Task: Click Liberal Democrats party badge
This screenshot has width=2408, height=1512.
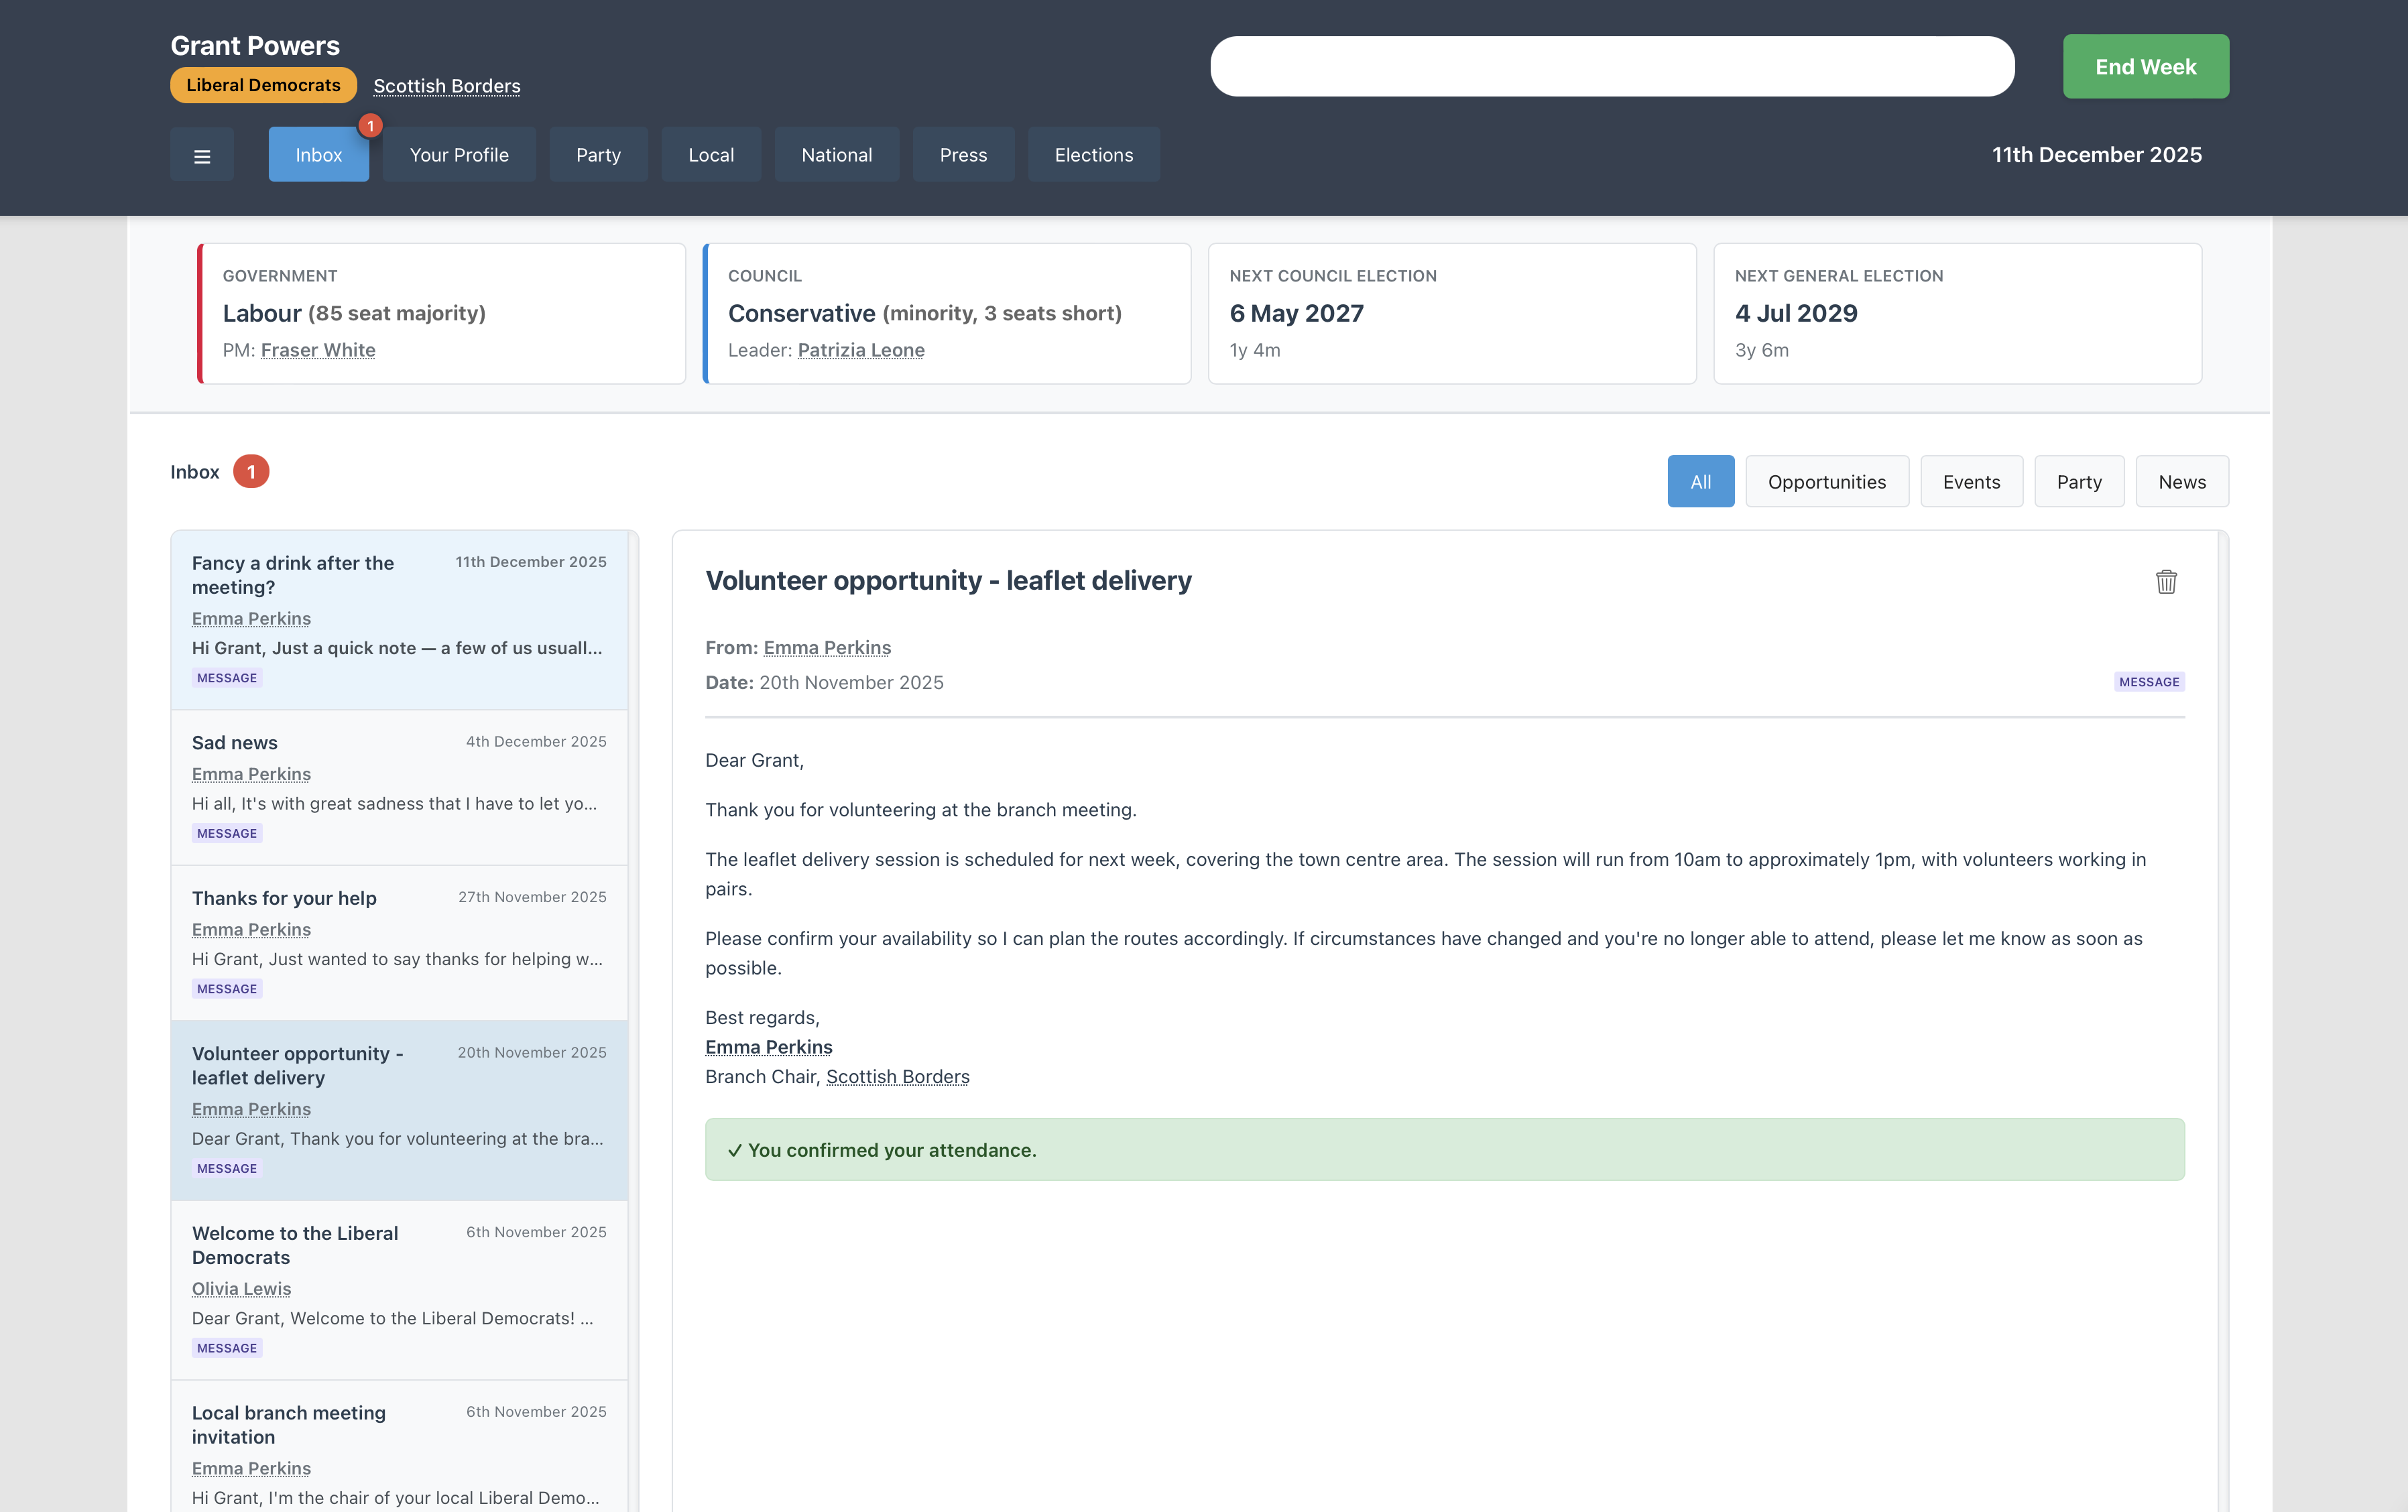Action: [263, 85]
